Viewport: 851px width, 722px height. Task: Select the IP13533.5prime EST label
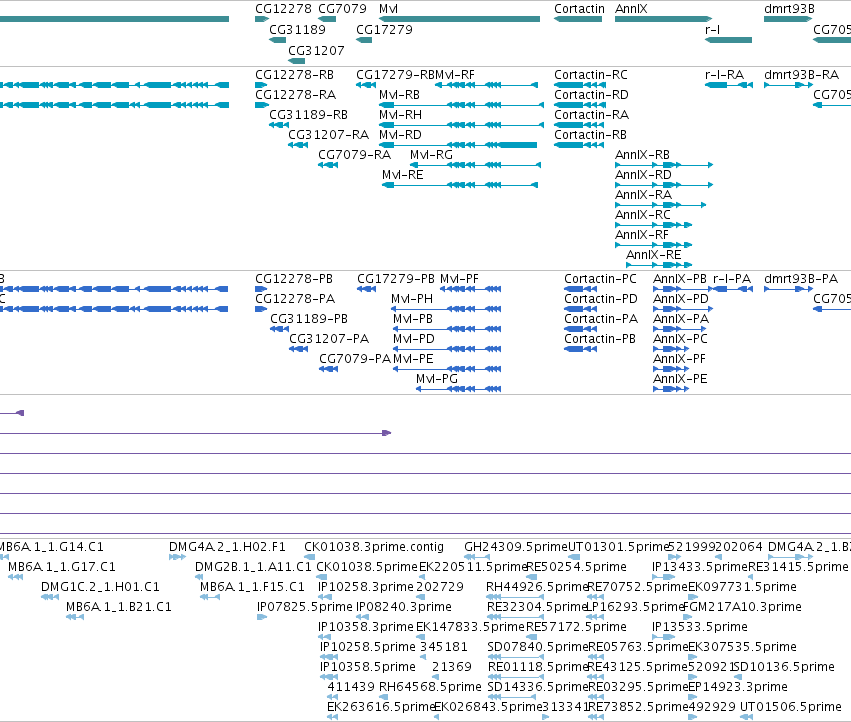coord(700,626)
